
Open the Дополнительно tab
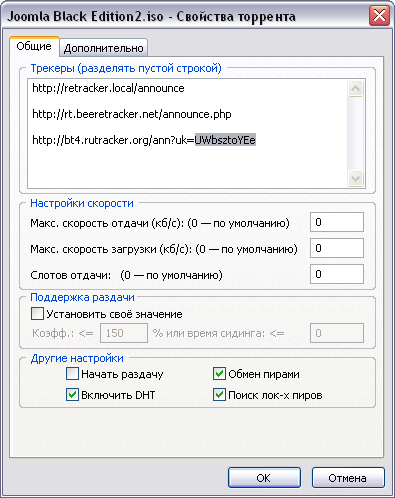[103, 48]
